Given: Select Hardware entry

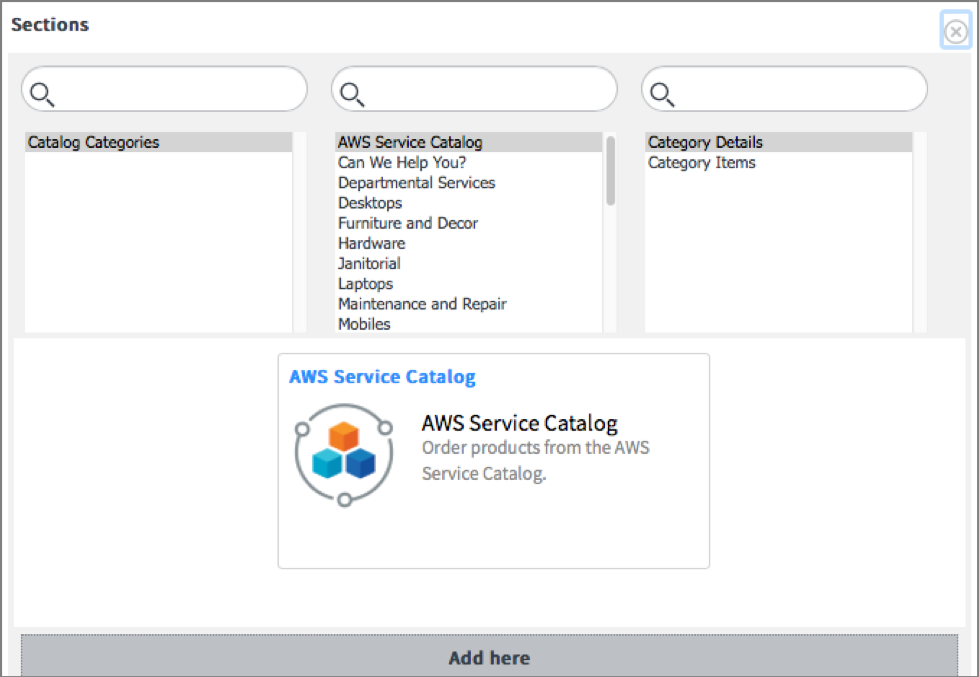Looking at the screenshot, I should (468, 244).
